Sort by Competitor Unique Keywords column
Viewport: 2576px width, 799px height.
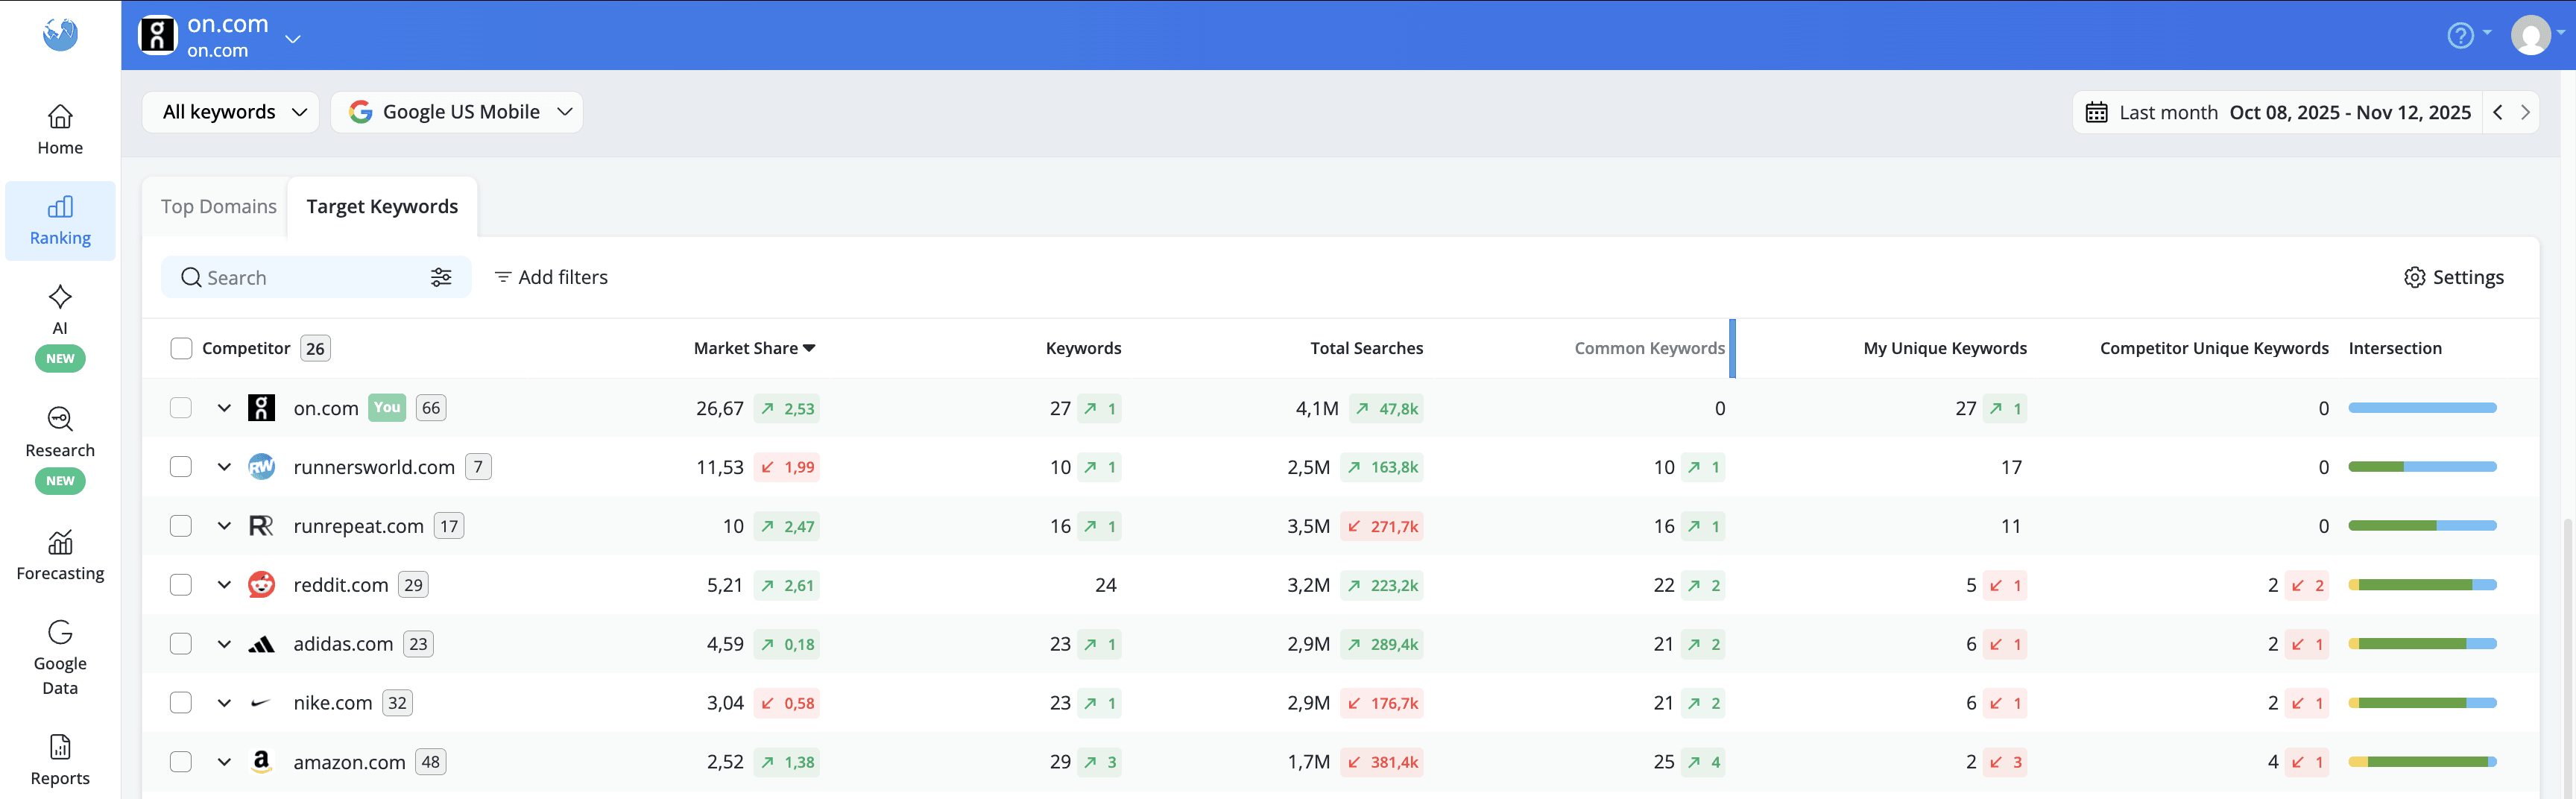(x=2214, y=348)
